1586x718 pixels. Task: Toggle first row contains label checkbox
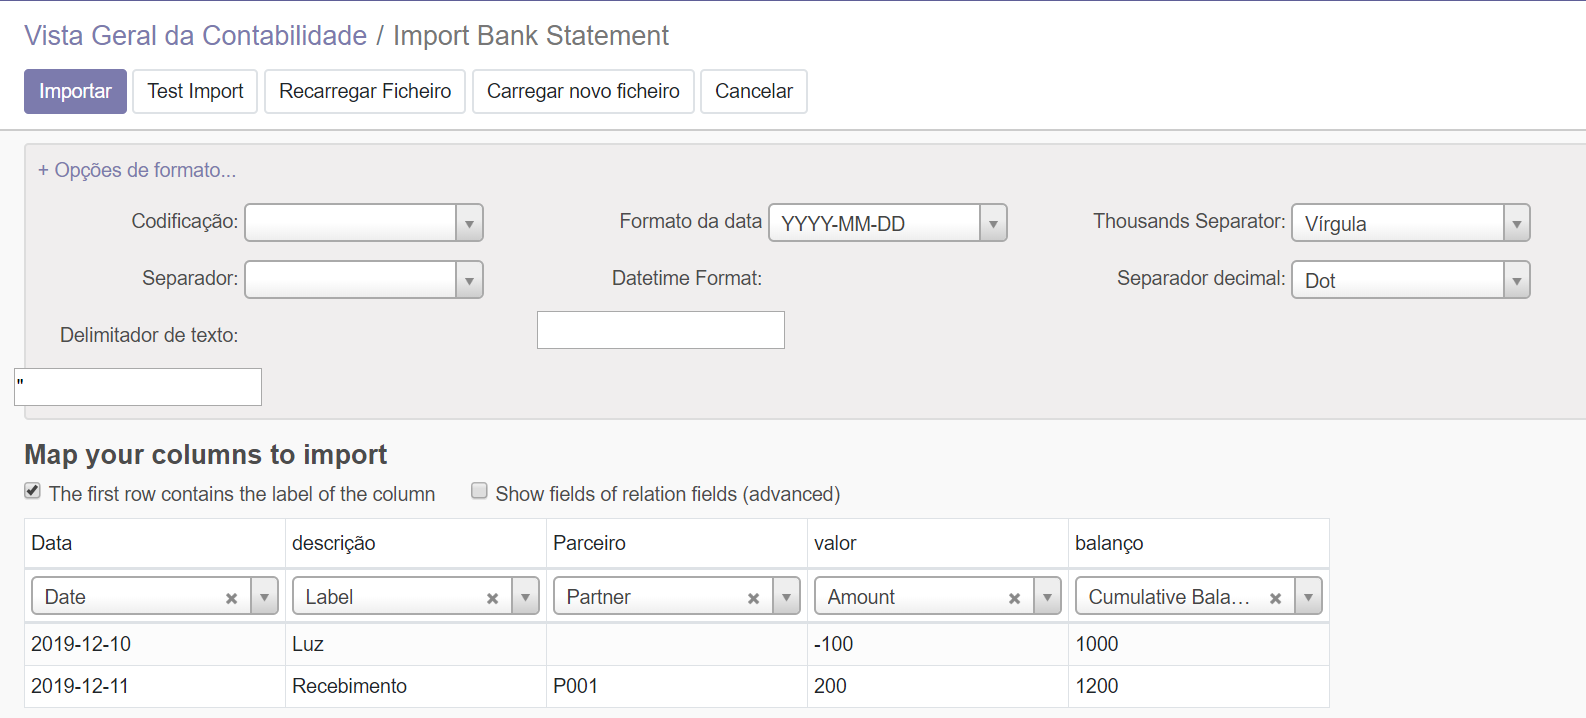point(33,491)
